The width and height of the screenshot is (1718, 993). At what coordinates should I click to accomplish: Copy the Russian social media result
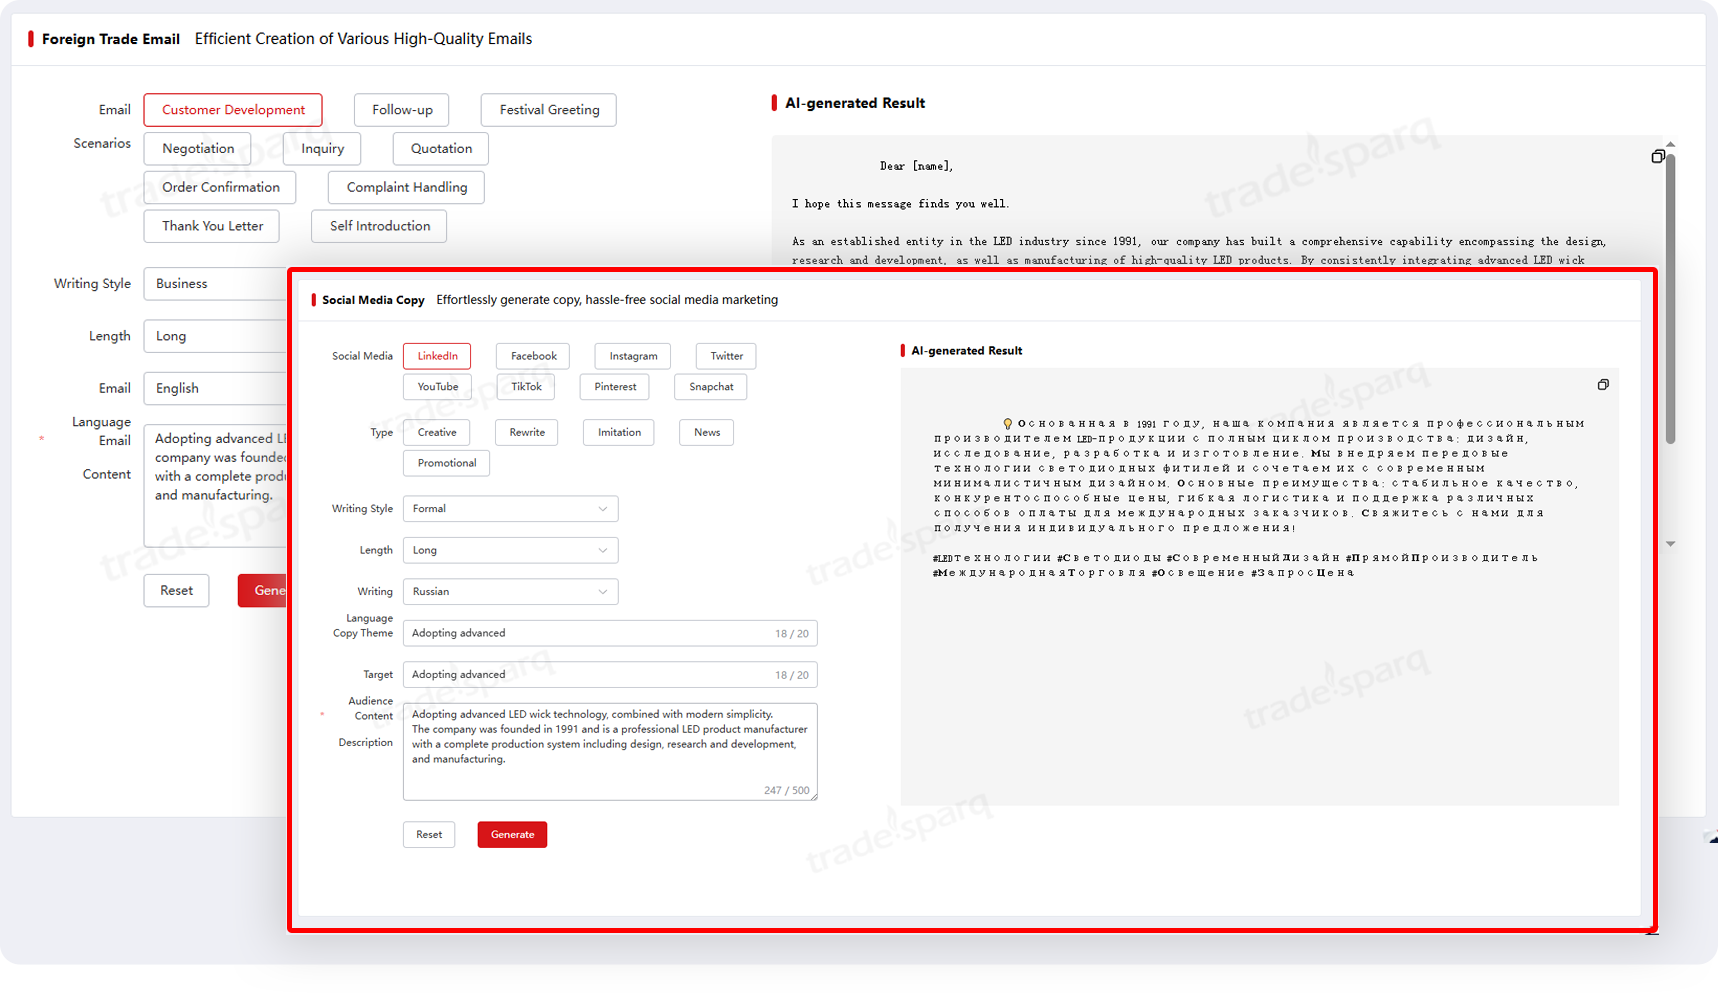coord(1602,385)
